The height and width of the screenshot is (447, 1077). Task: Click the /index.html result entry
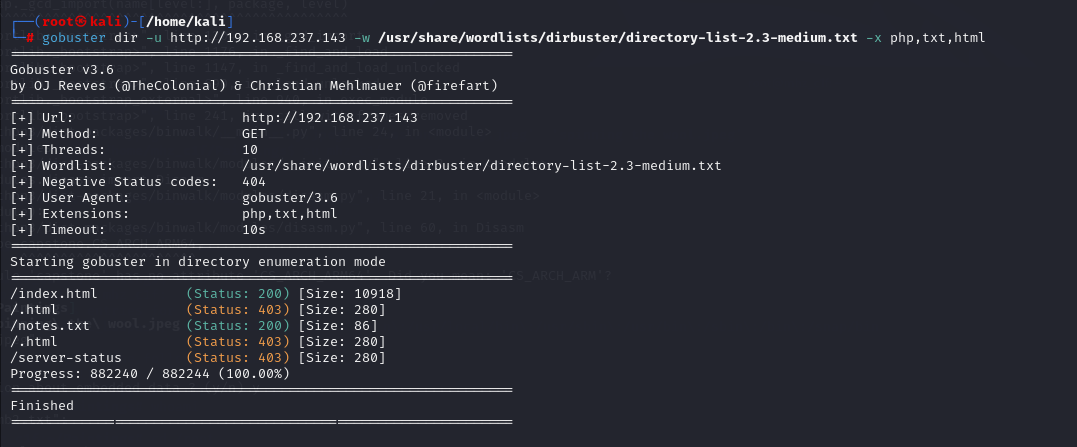click(x=52, y=293)
